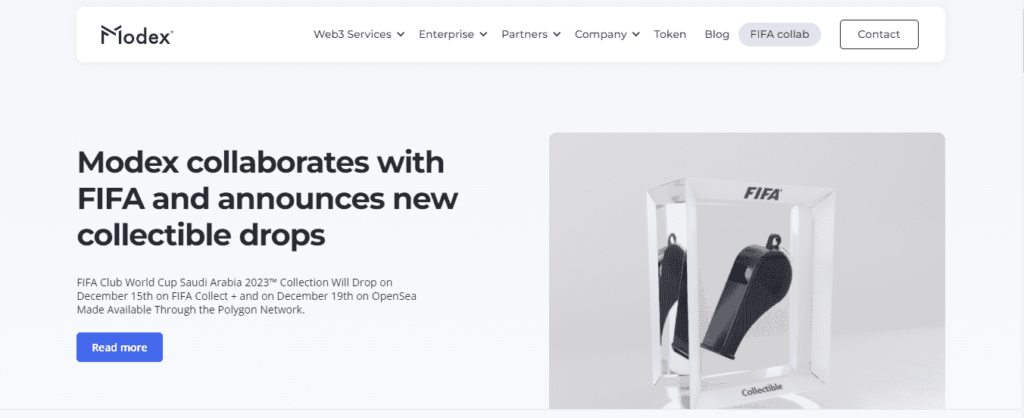Expand the Partners chevron arrow
Image resolution: width=1024 pixels, height=418 pixels.
tap(556, 35)
